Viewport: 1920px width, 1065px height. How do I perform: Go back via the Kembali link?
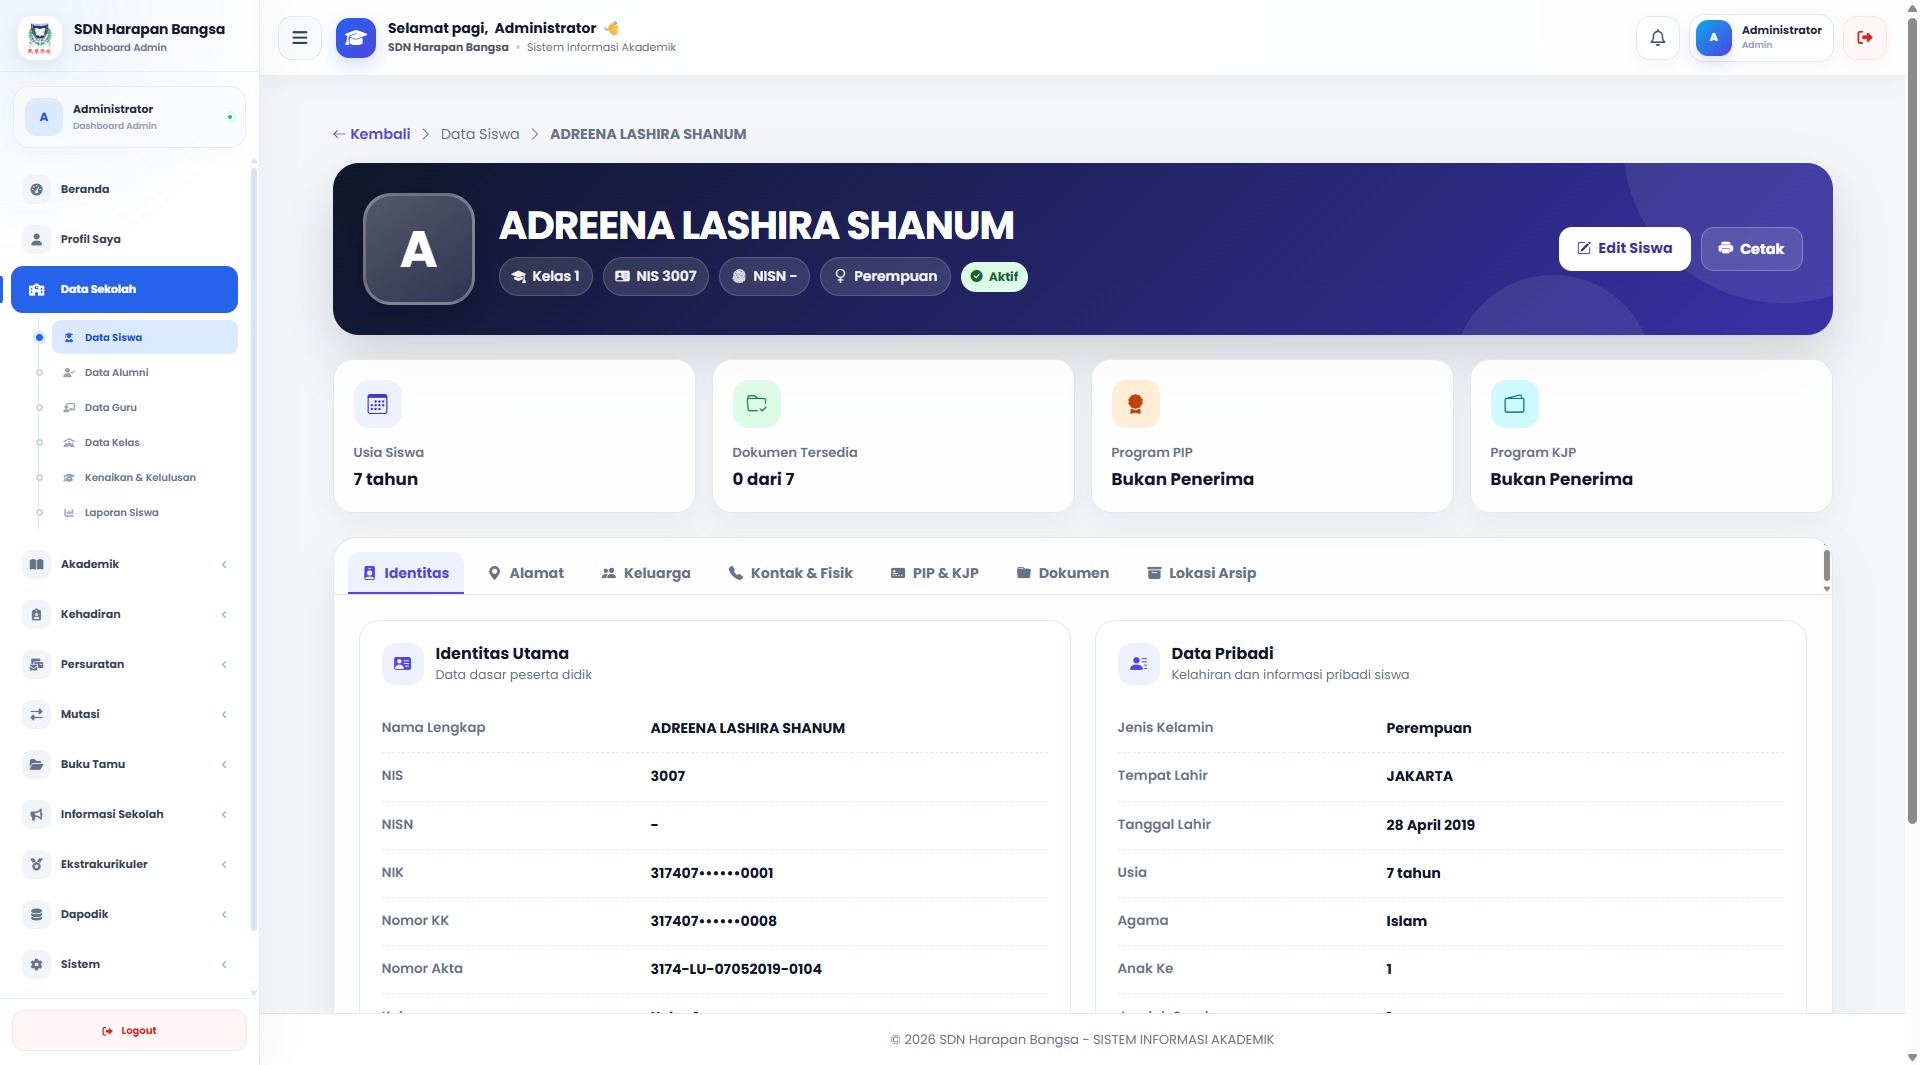(371, 134)
